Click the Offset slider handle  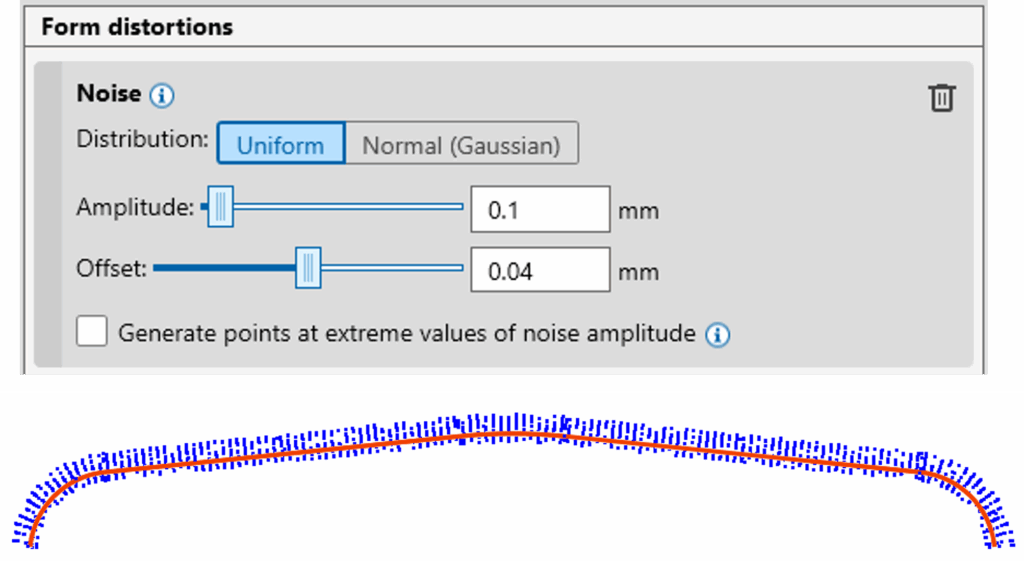[x=308, y=268]
